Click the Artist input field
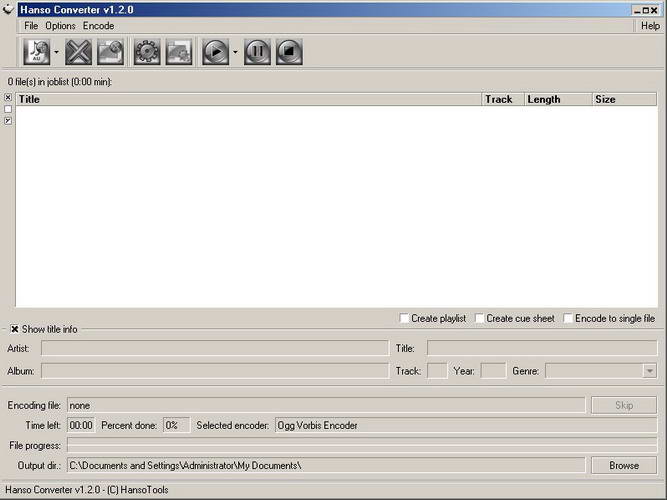Image resolution: width=667 pixels, height=500 pixels. [x=215, y=348]
